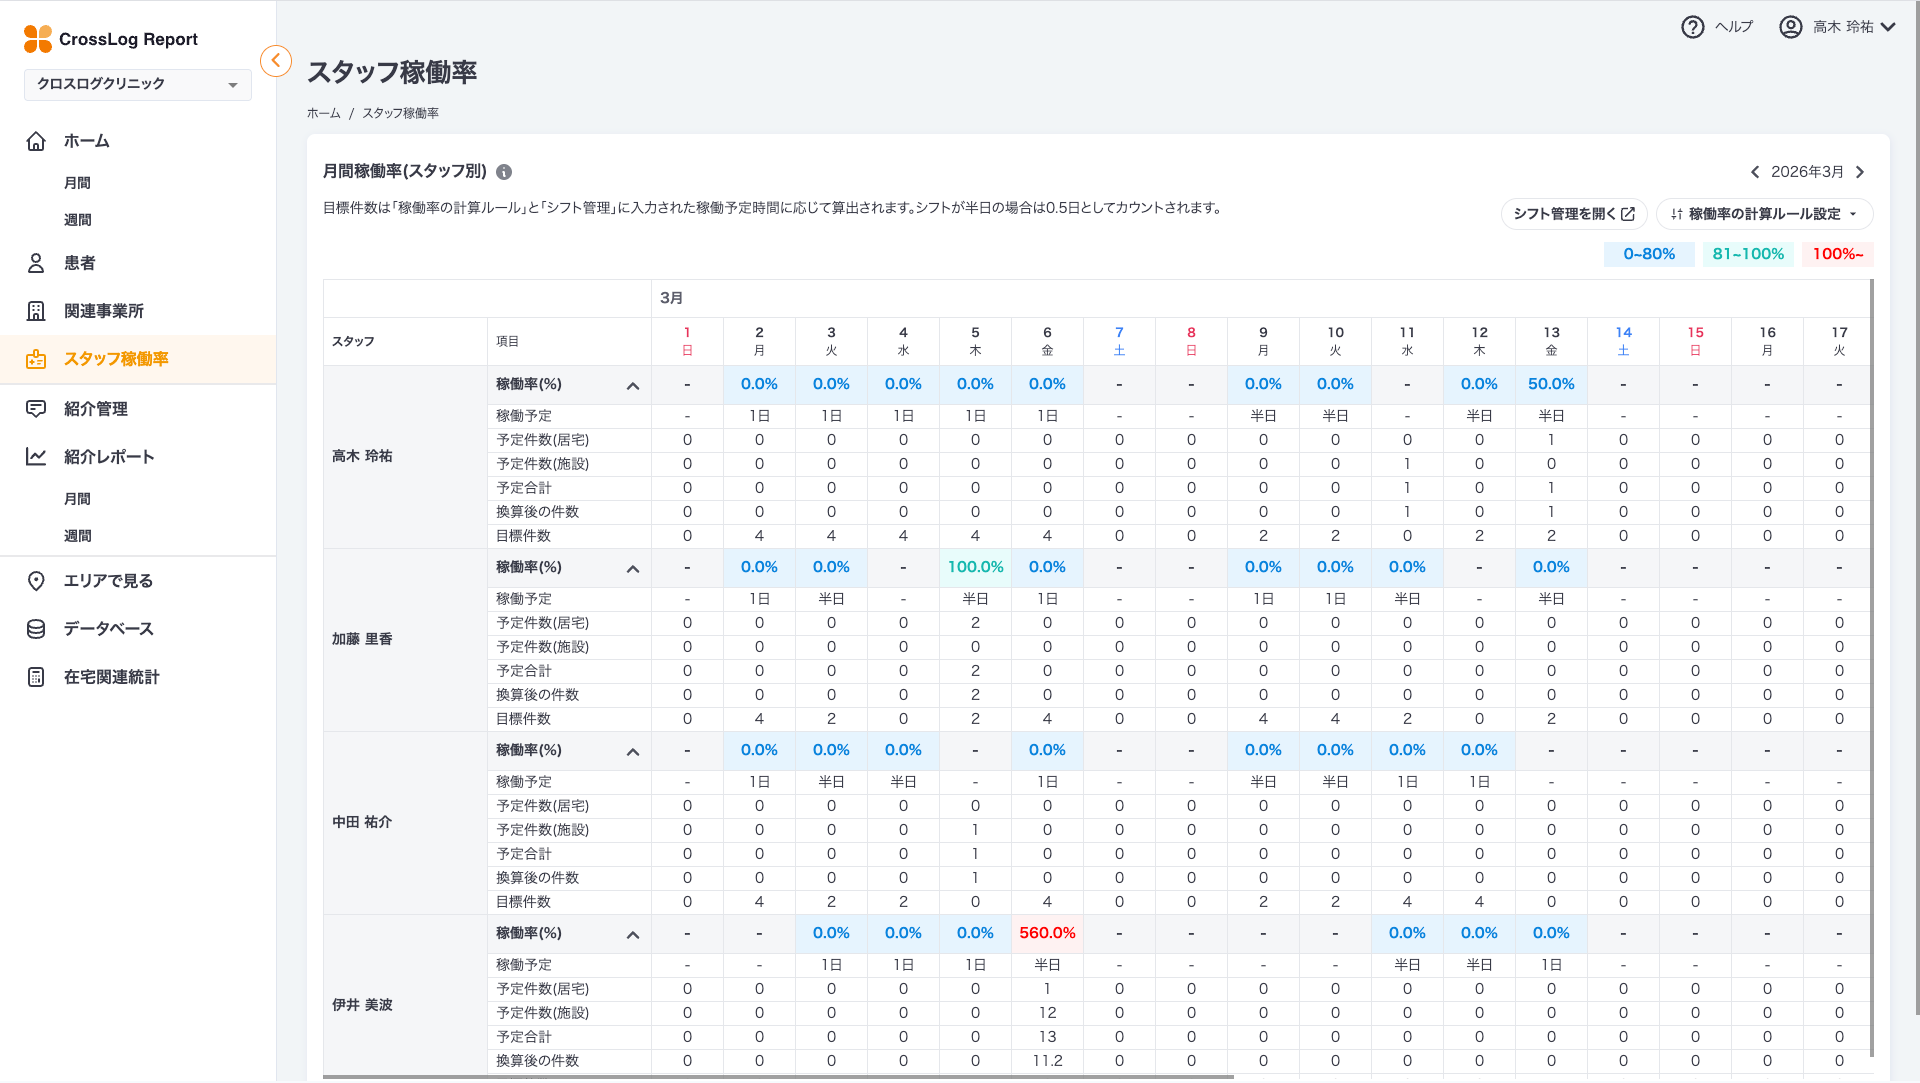1920x1083 pixels.
Task: Select the 患者 (patients) sidebar icon
Action: coord(36,262)
